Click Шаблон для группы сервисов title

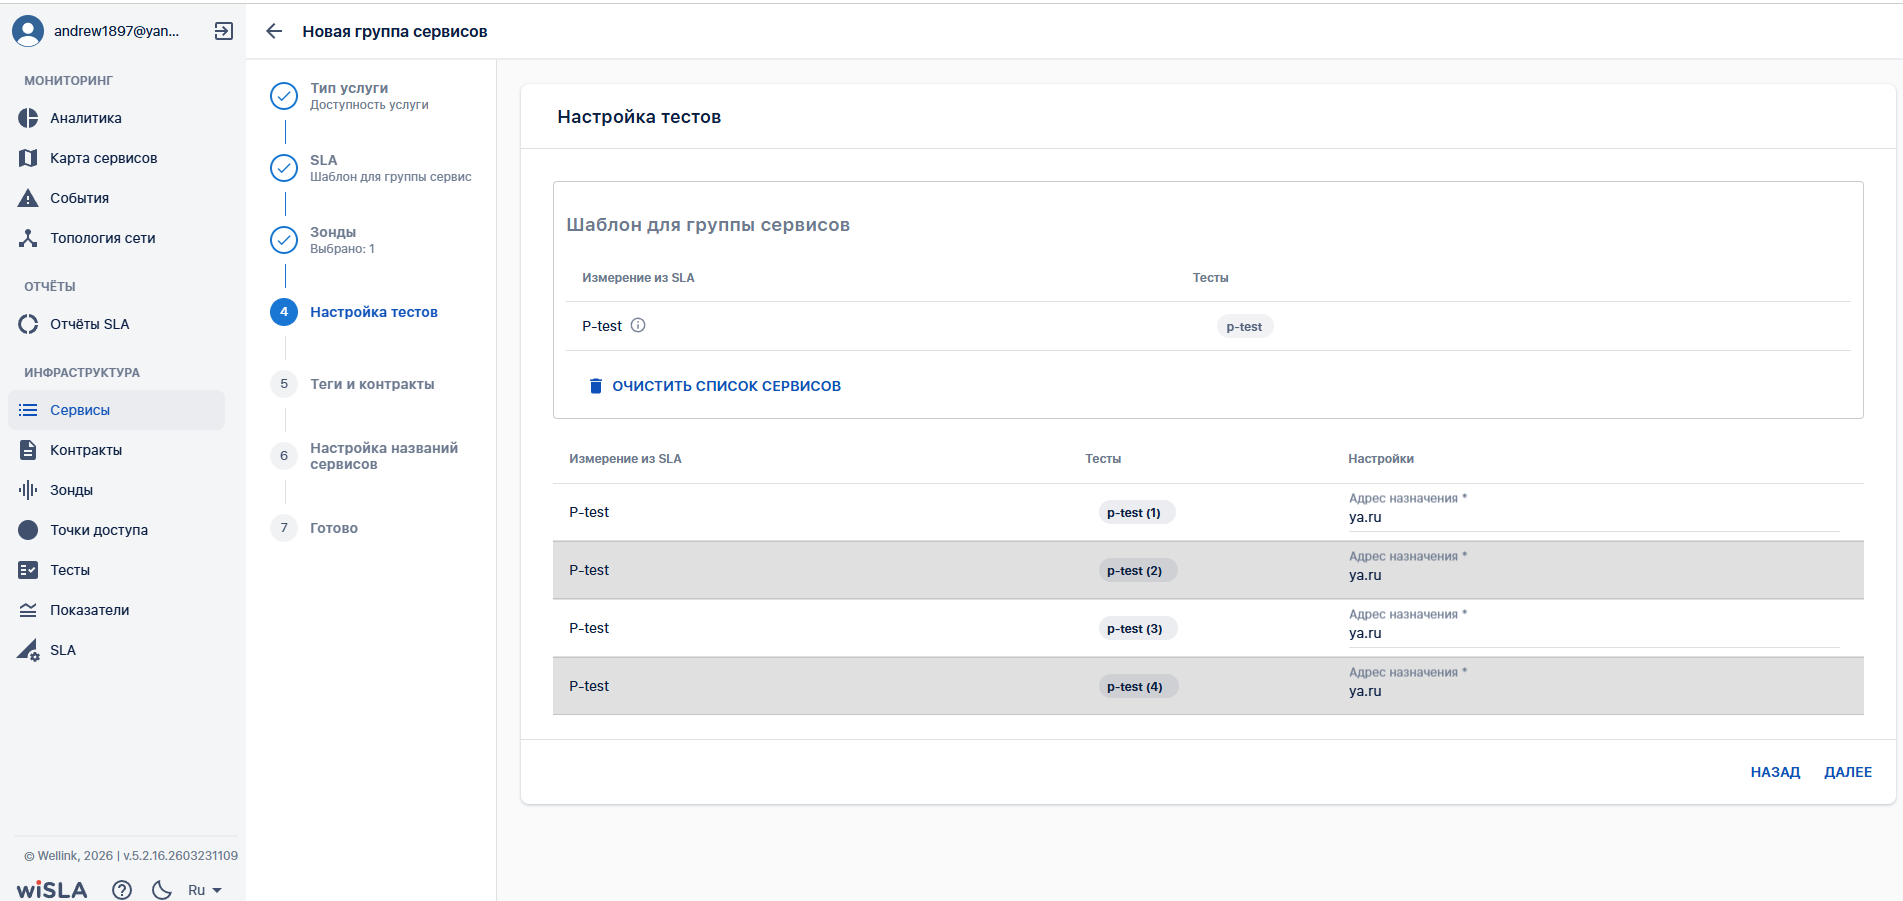(x=708, y=225)
